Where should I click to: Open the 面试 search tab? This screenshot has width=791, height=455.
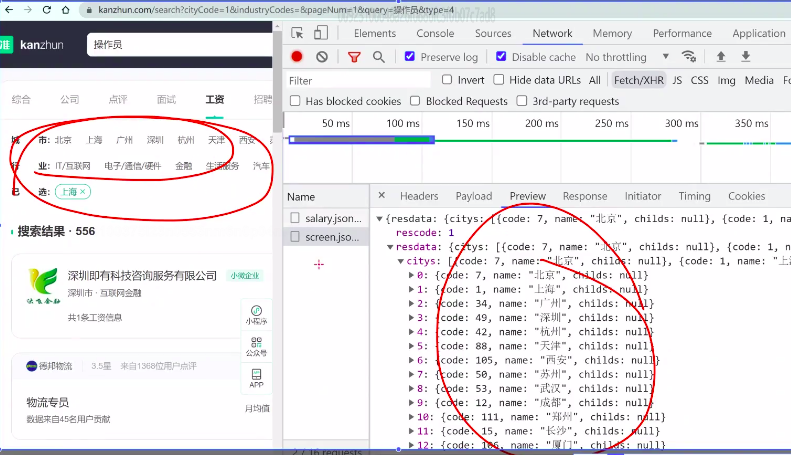pyautogui.click(x=166, y=99)
